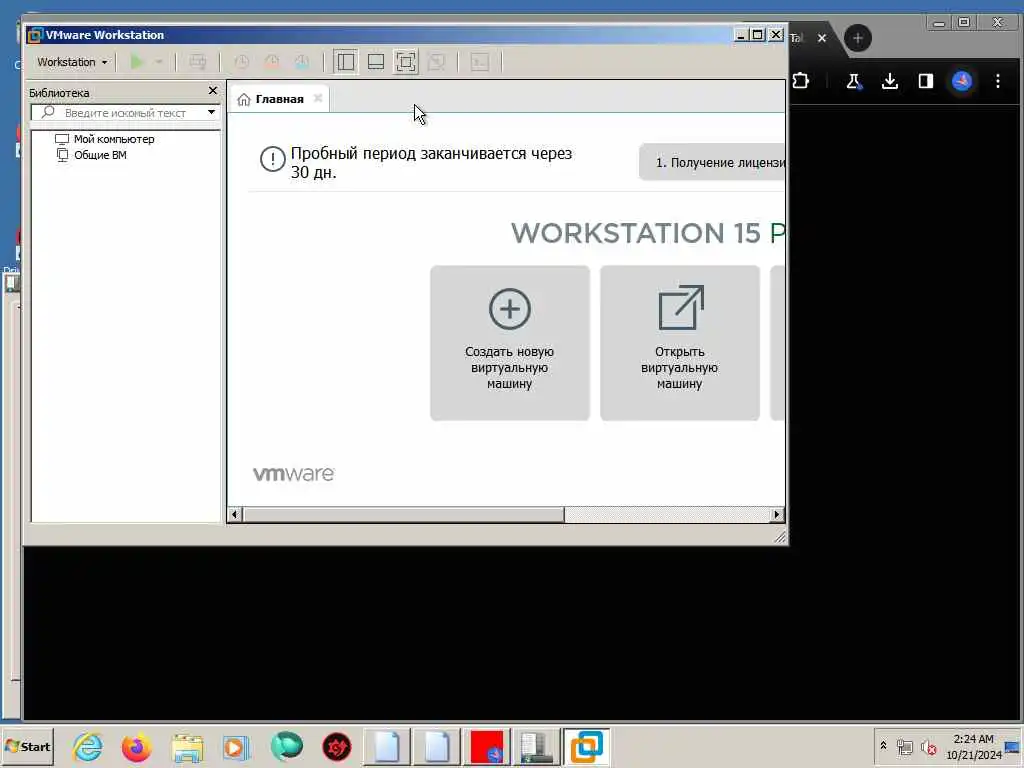Toggle the thumbnail bar view icon

click(x=376, y=62)
